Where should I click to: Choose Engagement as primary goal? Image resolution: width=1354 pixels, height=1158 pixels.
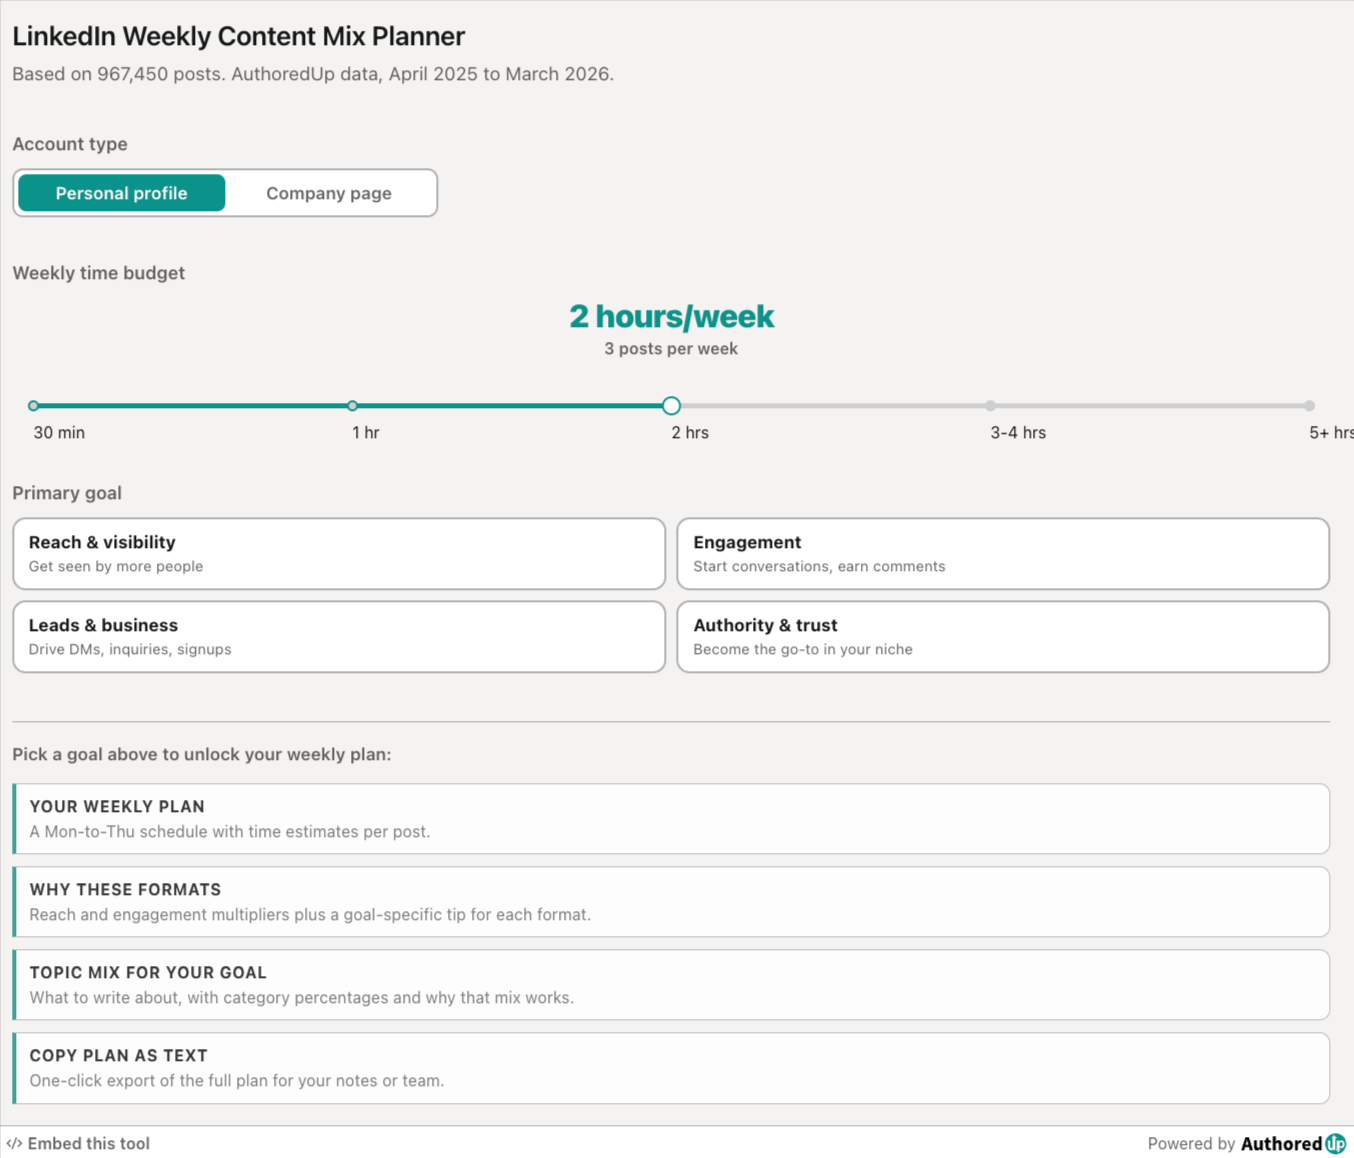pyautogui.click(x=1003, y=554)
